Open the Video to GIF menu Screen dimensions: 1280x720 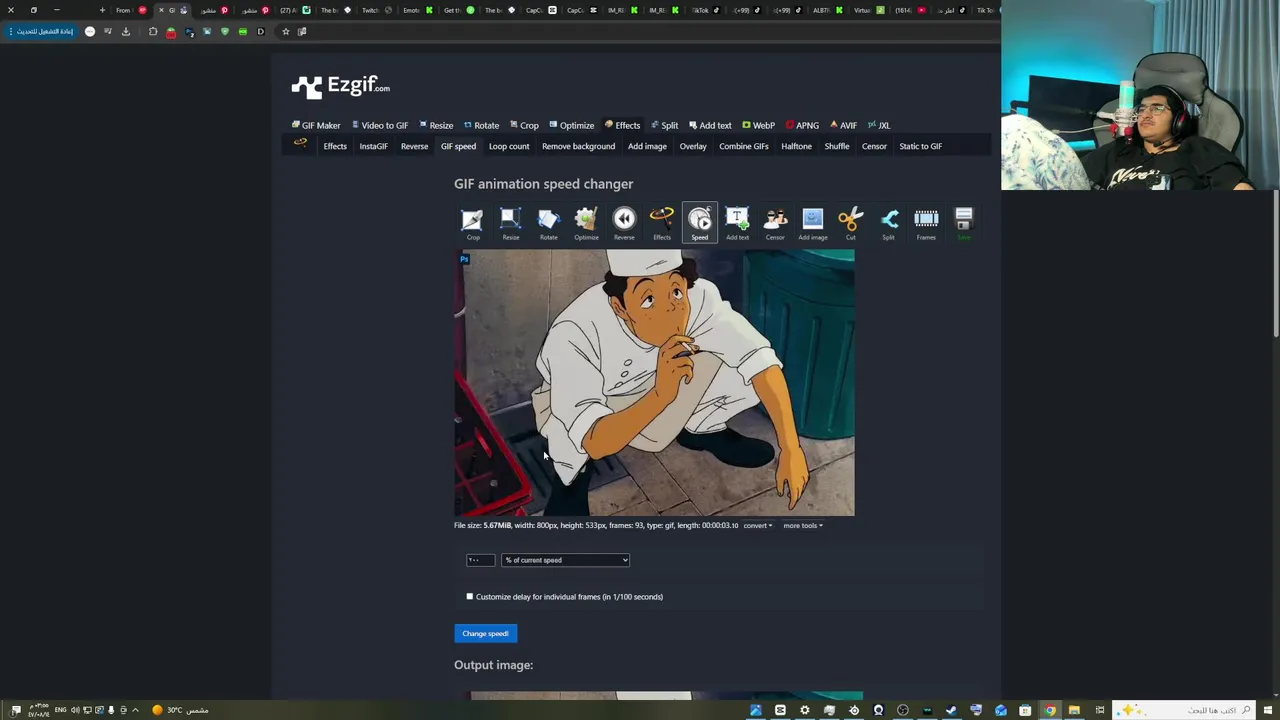[x=380, y=125]
